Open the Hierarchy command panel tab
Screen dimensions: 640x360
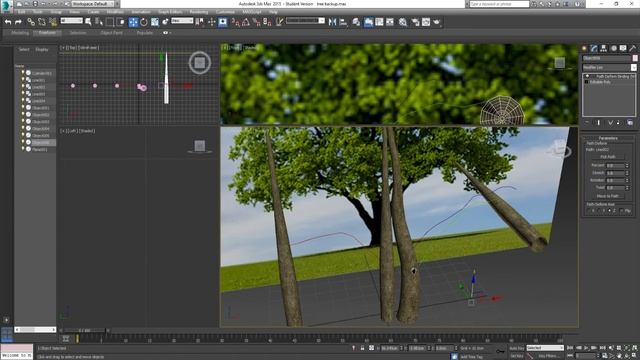[604, 48]
